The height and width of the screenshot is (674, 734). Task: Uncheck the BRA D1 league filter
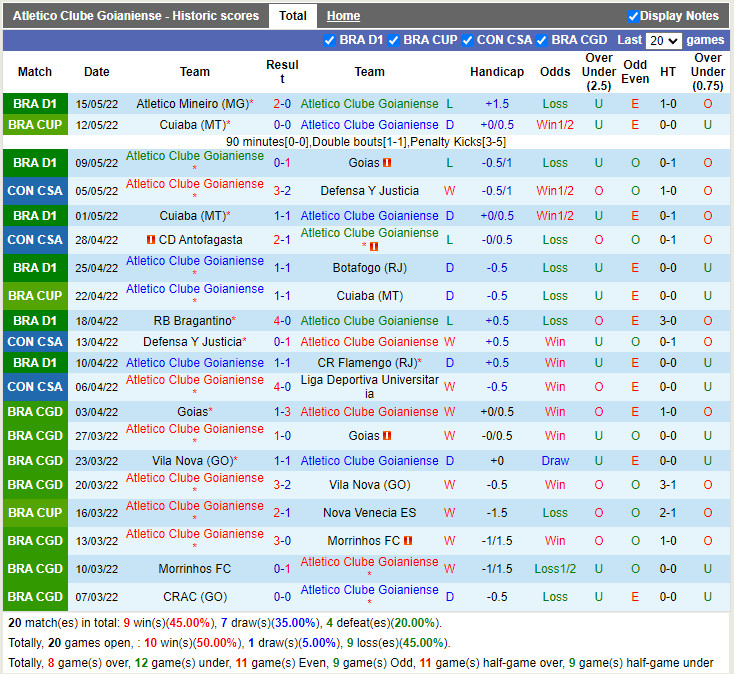coord(330,41)
